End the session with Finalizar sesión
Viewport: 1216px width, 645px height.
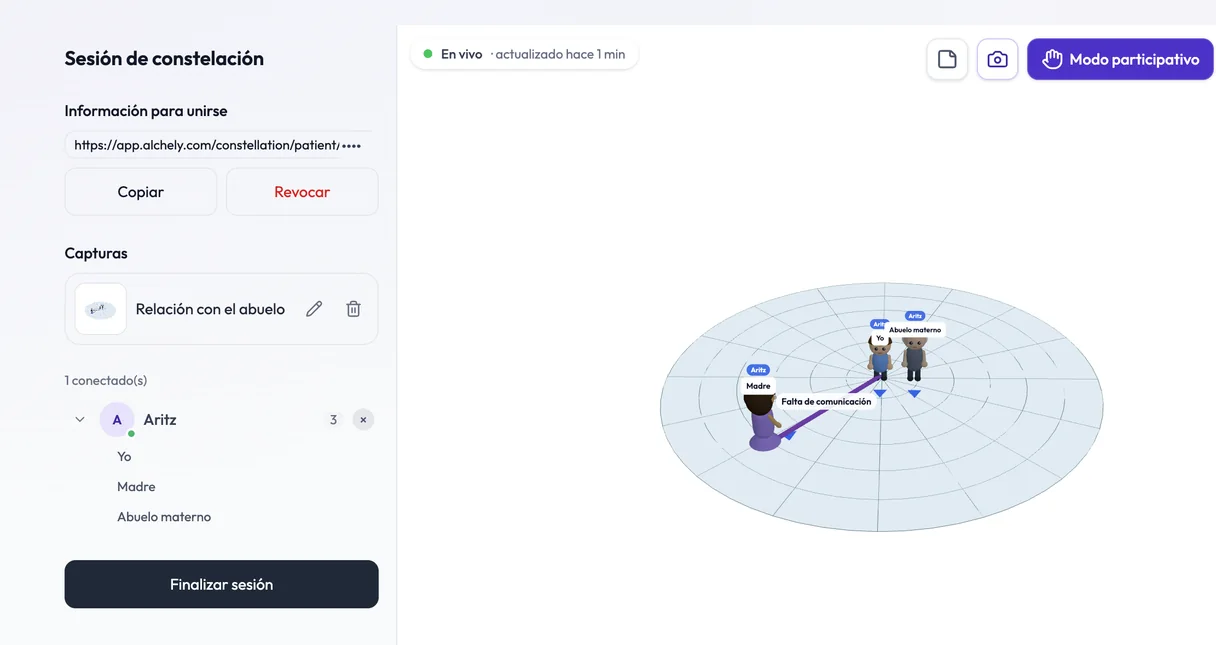(222, 584)
